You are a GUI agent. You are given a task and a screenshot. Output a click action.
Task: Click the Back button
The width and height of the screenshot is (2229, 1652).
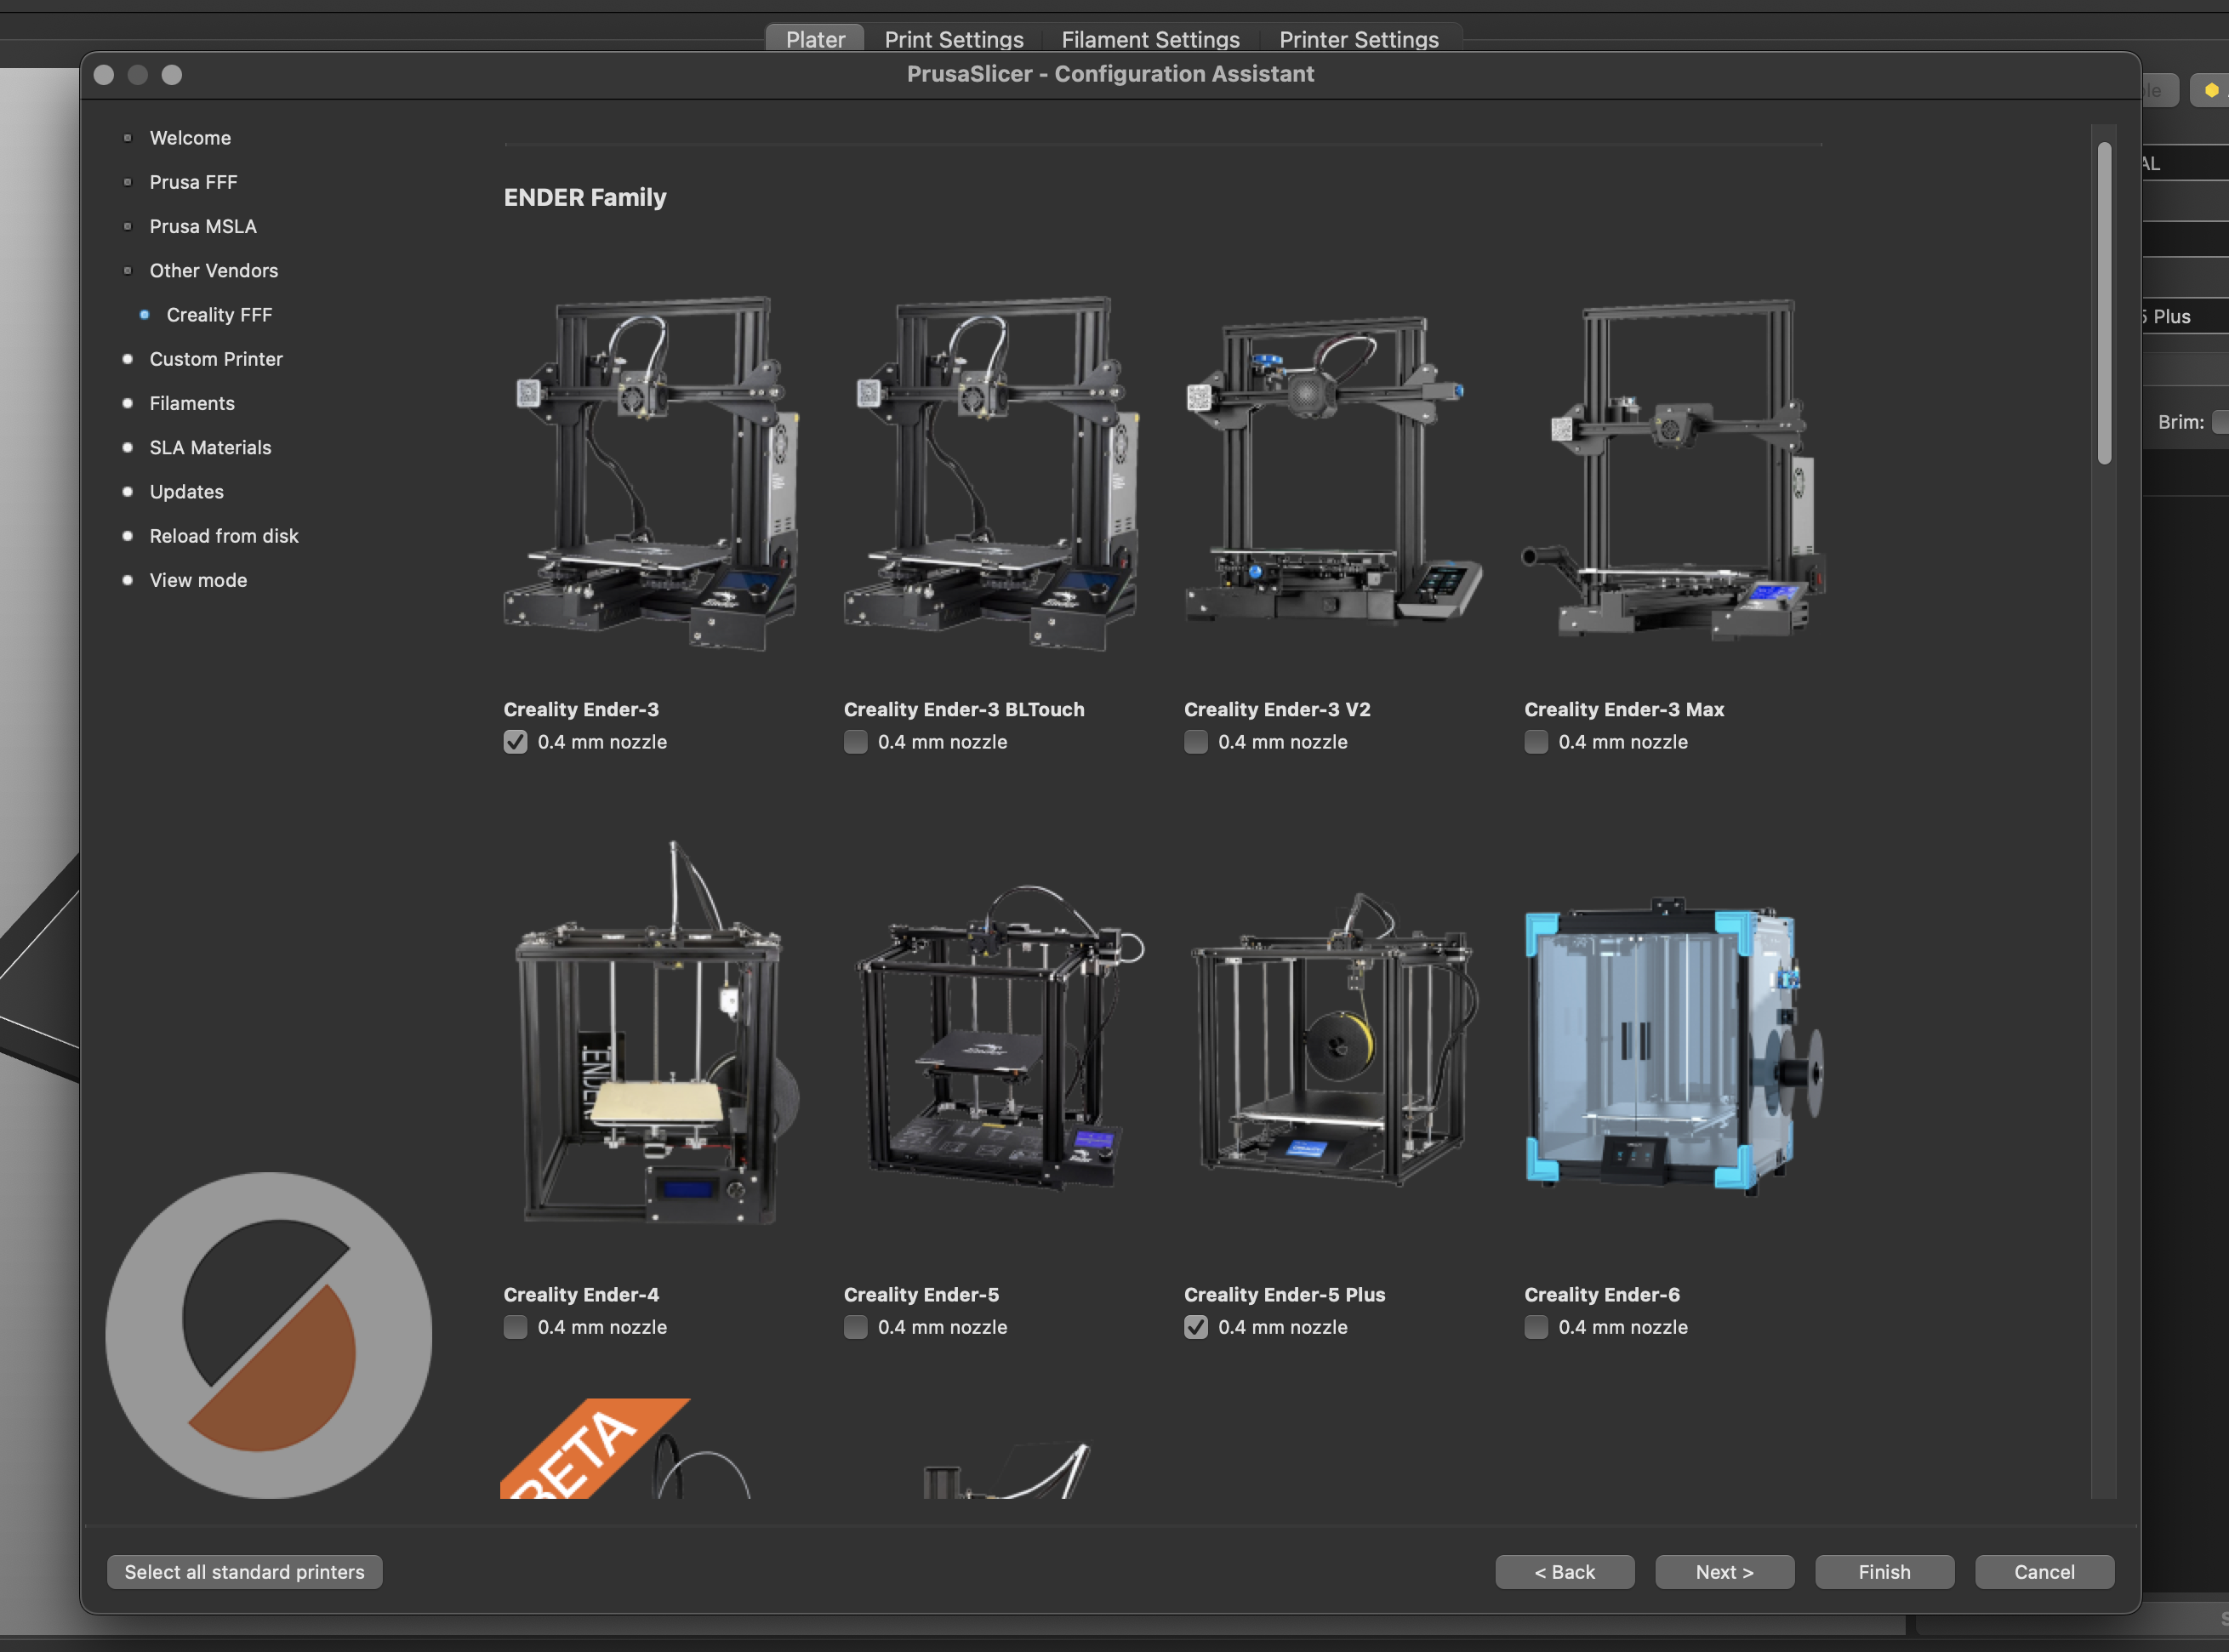[x=1565, y=1572]
